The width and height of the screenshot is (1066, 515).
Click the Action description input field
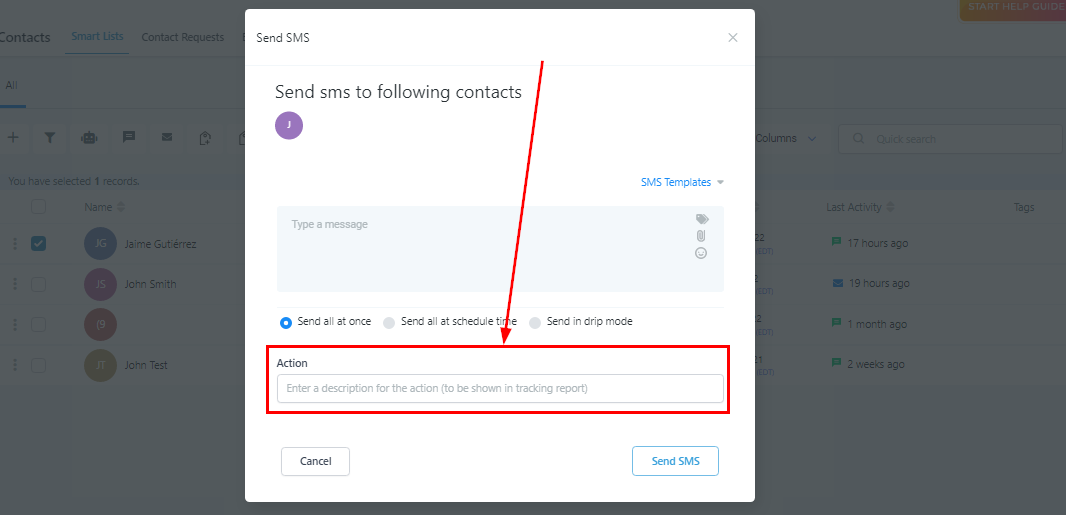[x=500, y=388]
